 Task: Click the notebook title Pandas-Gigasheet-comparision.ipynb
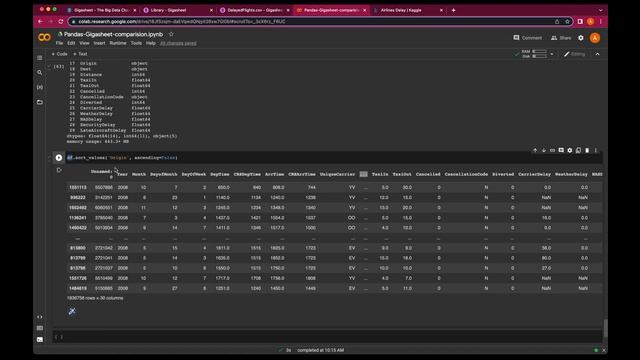pos(113,34)
